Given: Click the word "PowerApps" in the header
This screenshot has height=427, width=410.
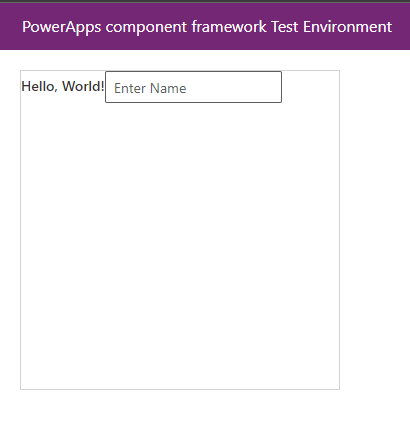Looking at the screenshot, I should click(x=62, y=27).
